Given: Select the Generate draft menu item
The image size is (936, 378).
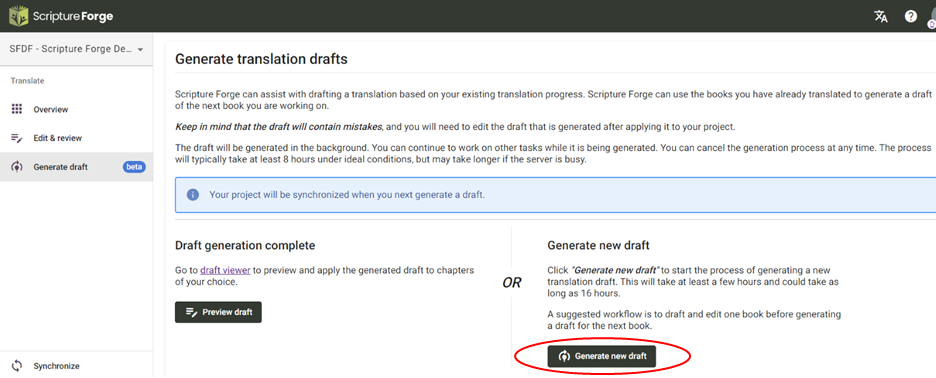Looking at the screenshot, I should pos(76,167).
